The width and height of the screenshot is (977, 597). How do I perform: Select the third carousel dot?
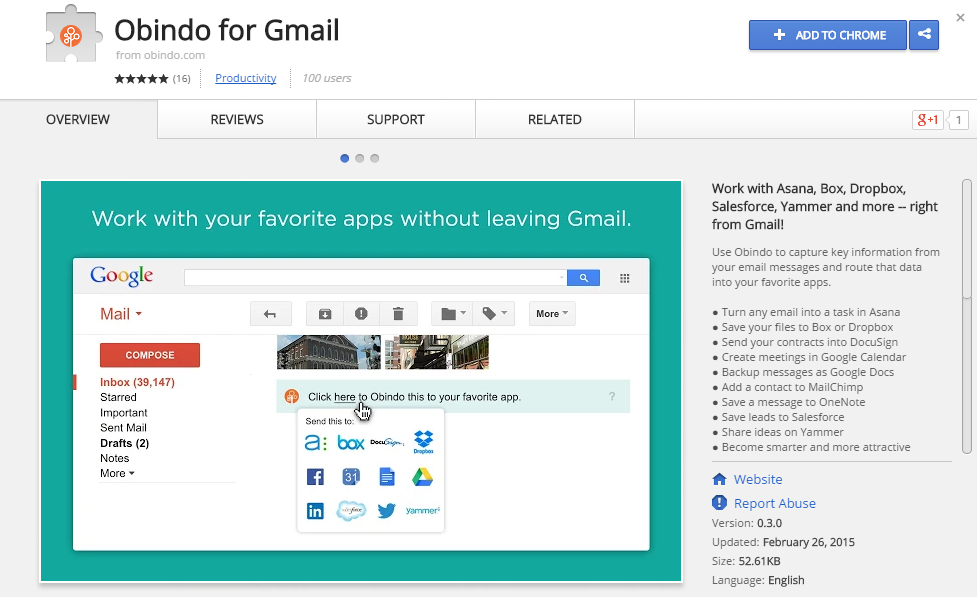coord(374,158)
